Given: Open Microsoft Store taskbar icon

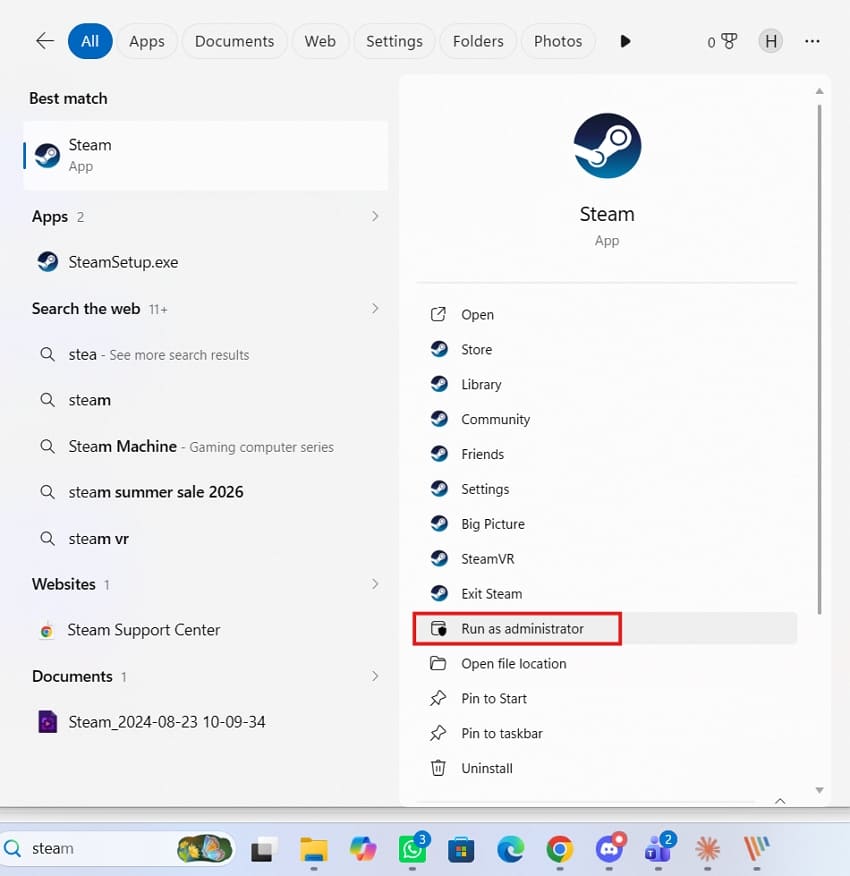Looking at the screenshot, I should (461, 850).
